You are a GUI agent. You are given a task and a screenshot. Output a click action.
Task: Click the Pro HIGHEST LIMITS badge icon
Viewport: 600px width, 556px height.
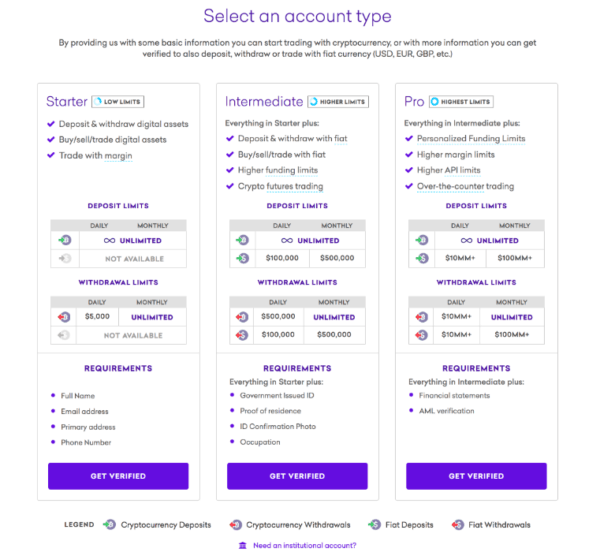point(434,102)
